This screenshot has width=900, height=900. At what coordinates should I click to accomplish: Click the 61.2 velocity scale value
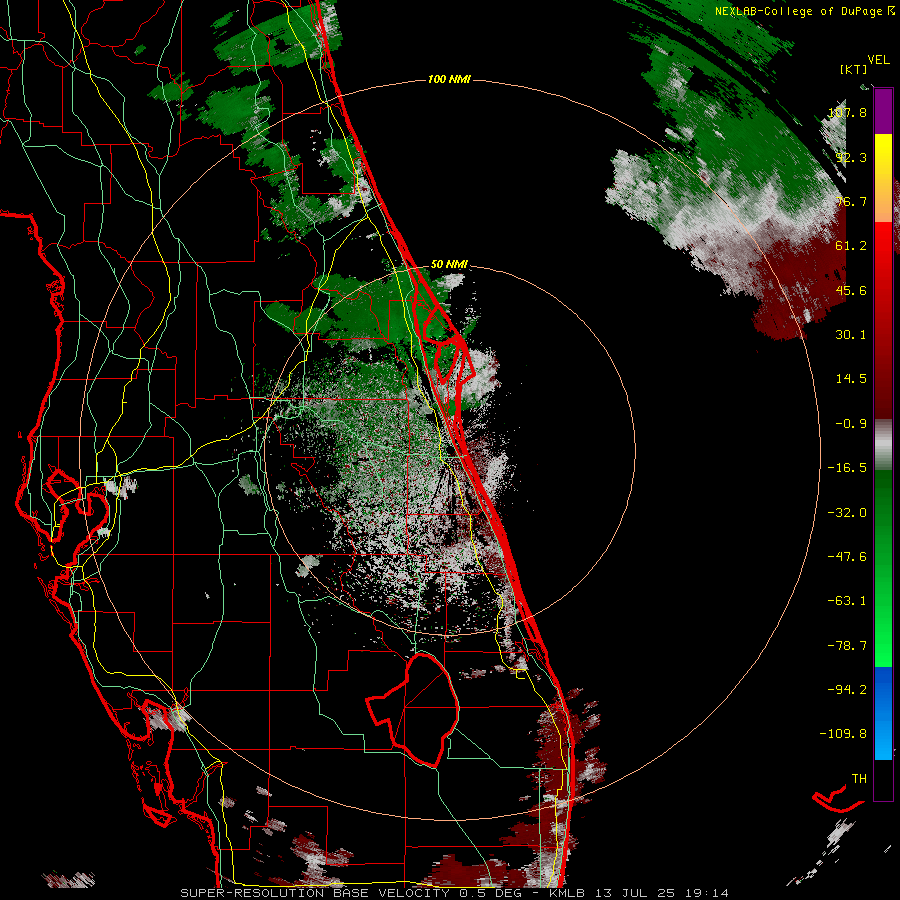[x=851, y=246]
